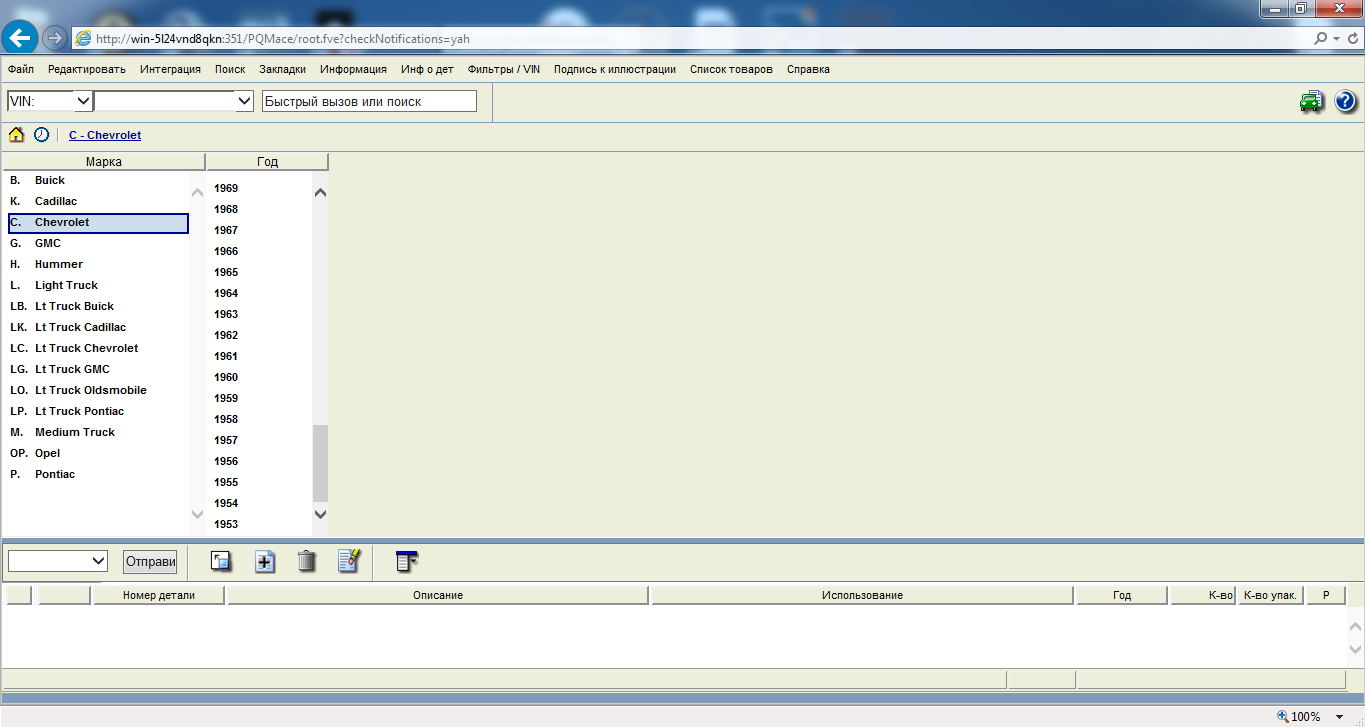The image size is (1365, 727).
Task: Go back with the browser back arrow
Action: [x=21, y=39]
